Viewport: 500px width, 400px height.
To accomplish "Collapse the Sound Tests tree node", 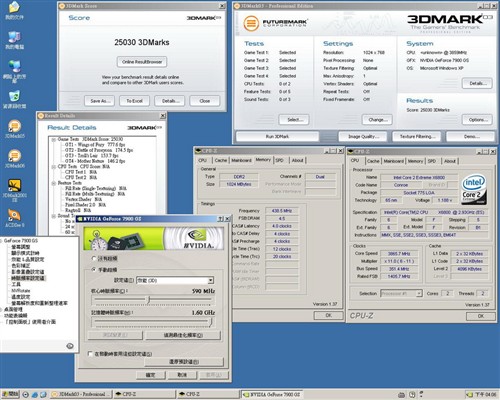I will point(54,216).
